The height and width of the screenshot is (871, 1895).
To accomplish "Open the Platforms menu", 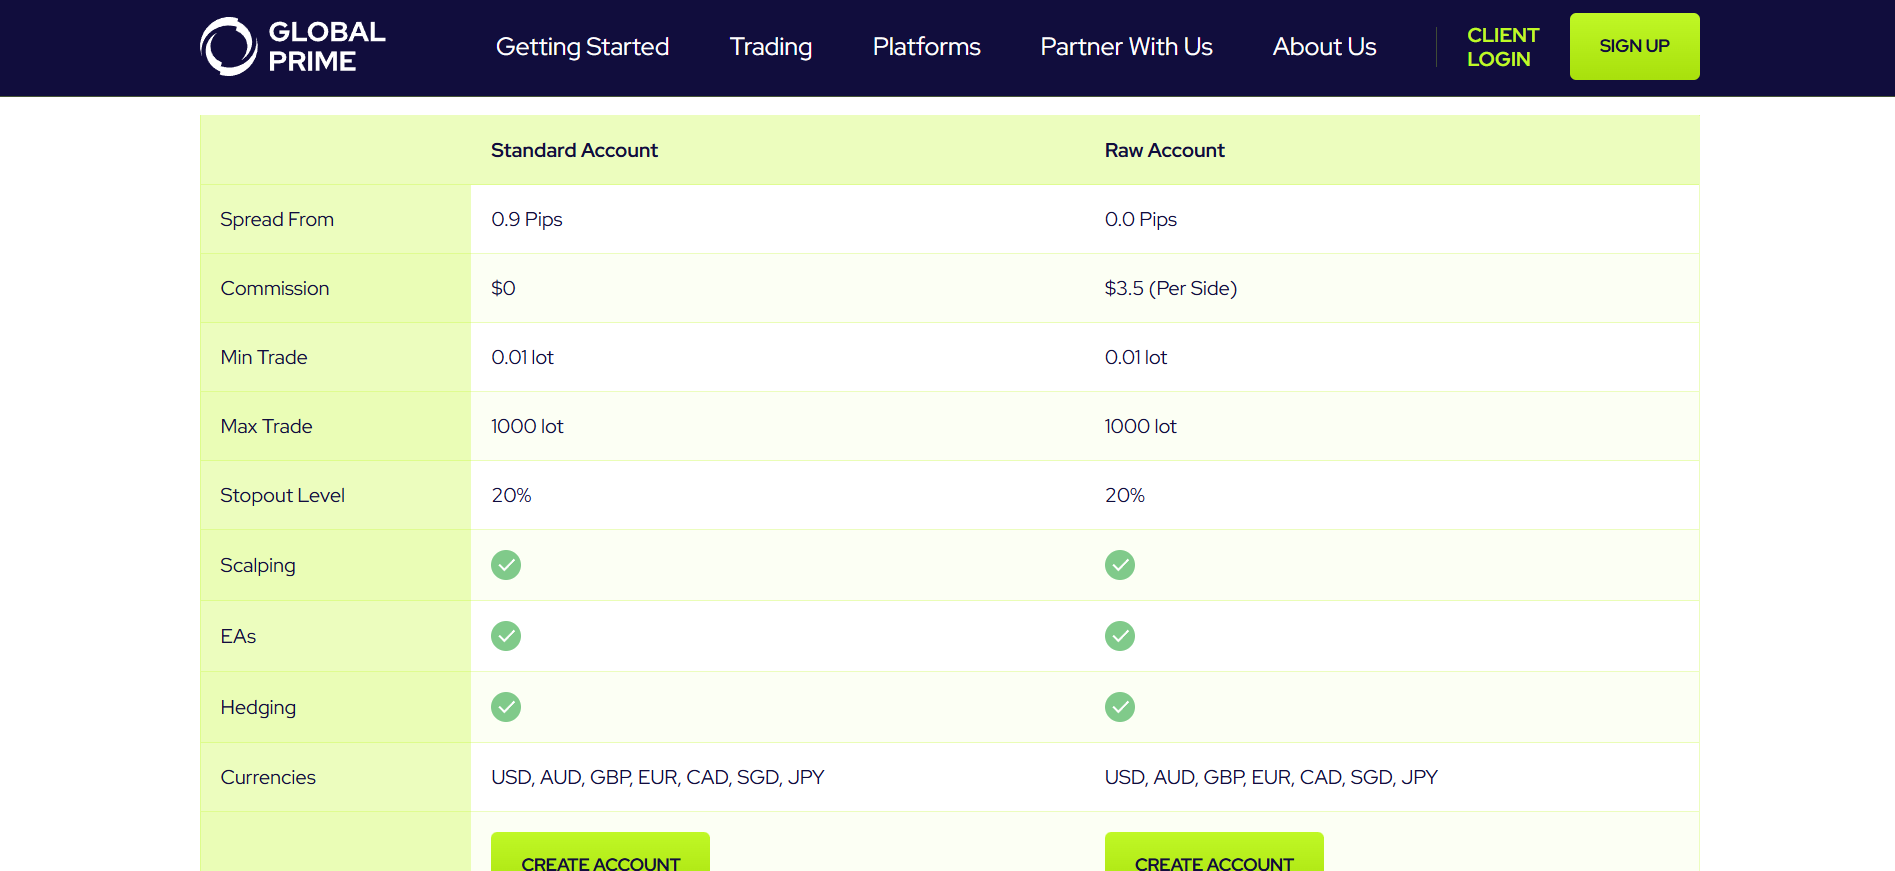I will pos(927,47).
